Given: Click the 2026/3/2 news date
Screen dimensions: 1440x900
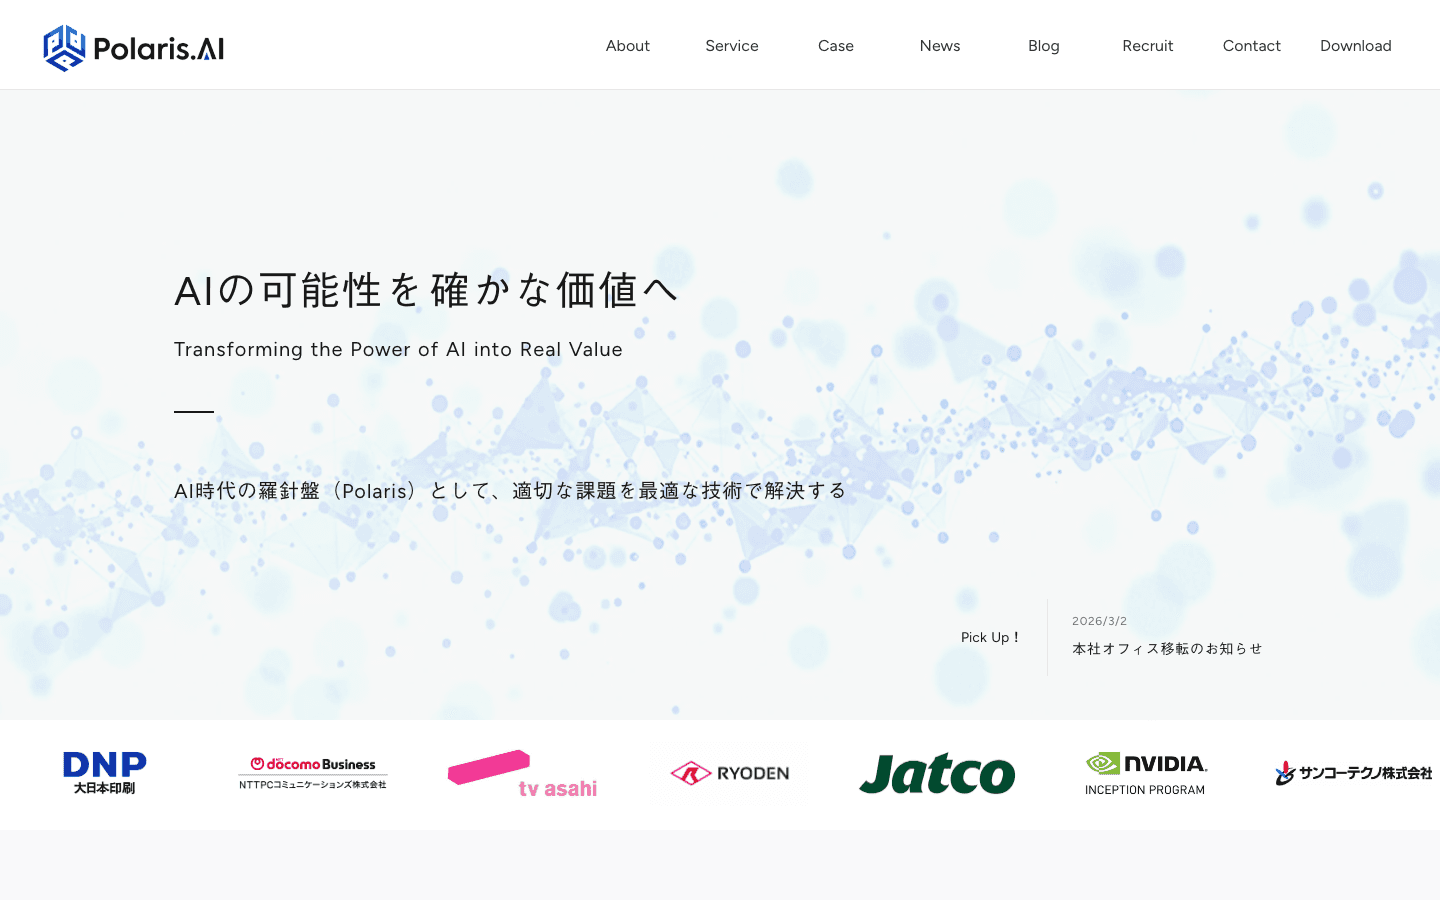Looking at the screenshot, I should pos(1100,621).
